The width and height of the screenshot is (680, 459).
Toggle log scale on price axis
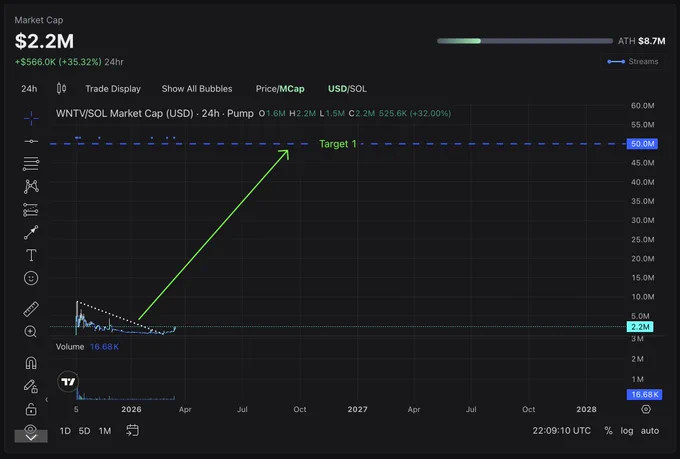pyautogui.click(x=627, y=431)
